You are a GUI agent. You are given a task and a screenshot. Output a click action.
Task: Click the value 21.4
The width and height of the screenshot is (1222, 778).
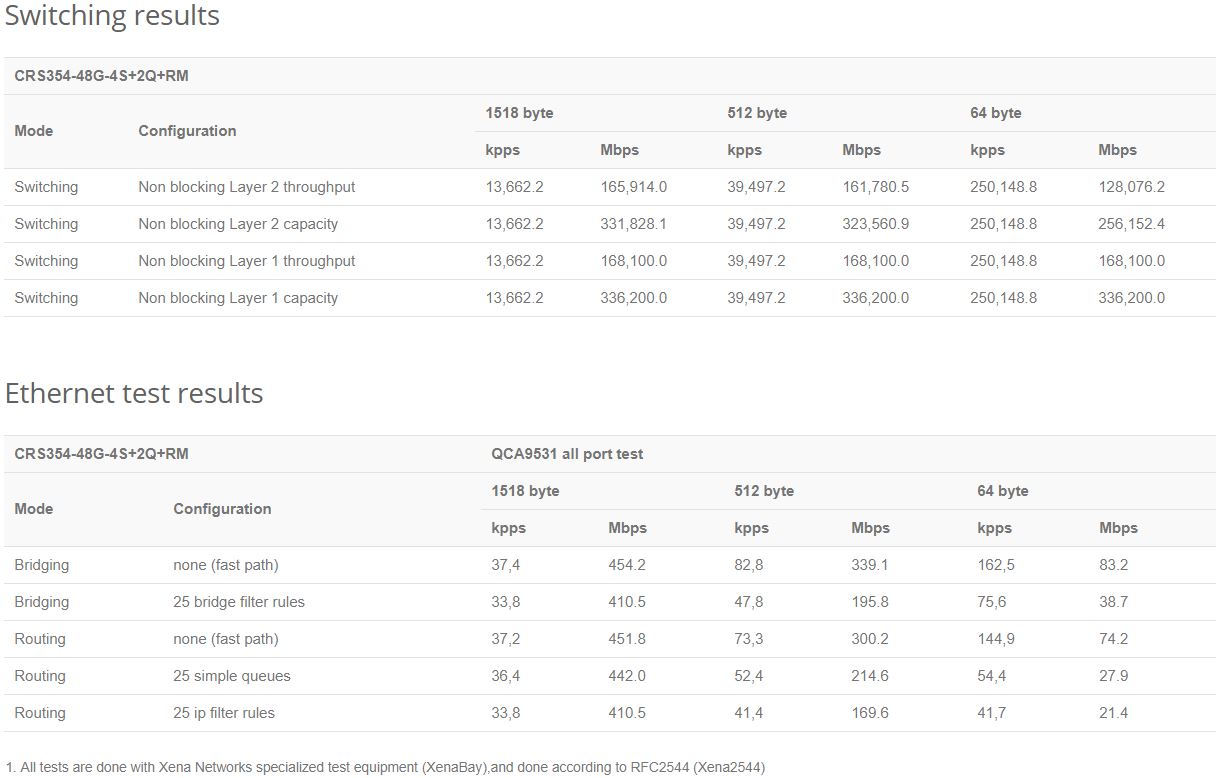(1113, 713)
